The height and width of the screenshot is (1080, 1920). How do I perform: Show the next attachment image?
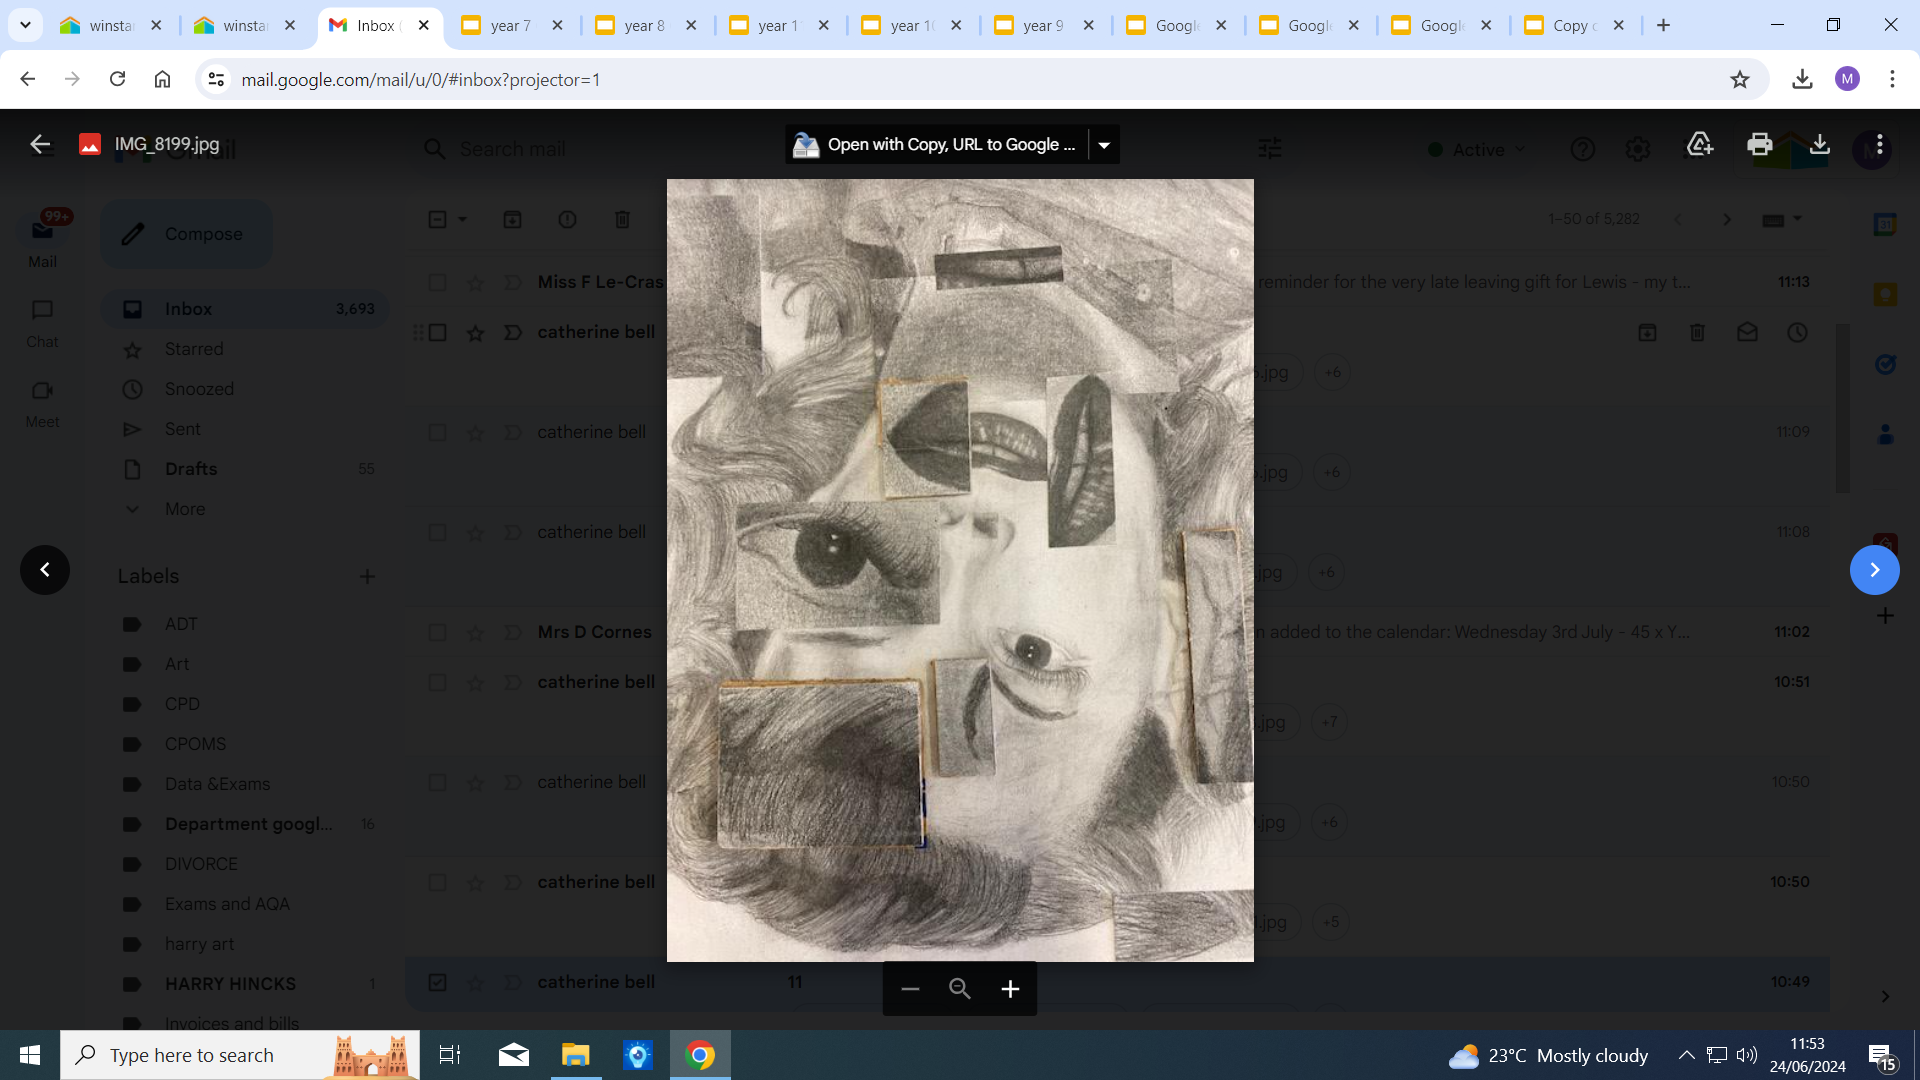pos(1875,570)
